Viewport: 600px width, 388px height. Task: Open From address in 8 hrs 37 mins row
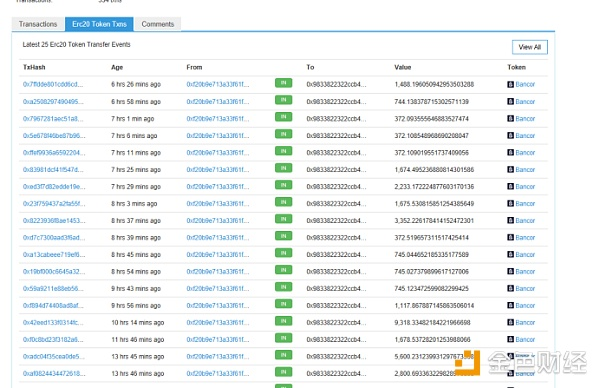(x=218, y=220)
